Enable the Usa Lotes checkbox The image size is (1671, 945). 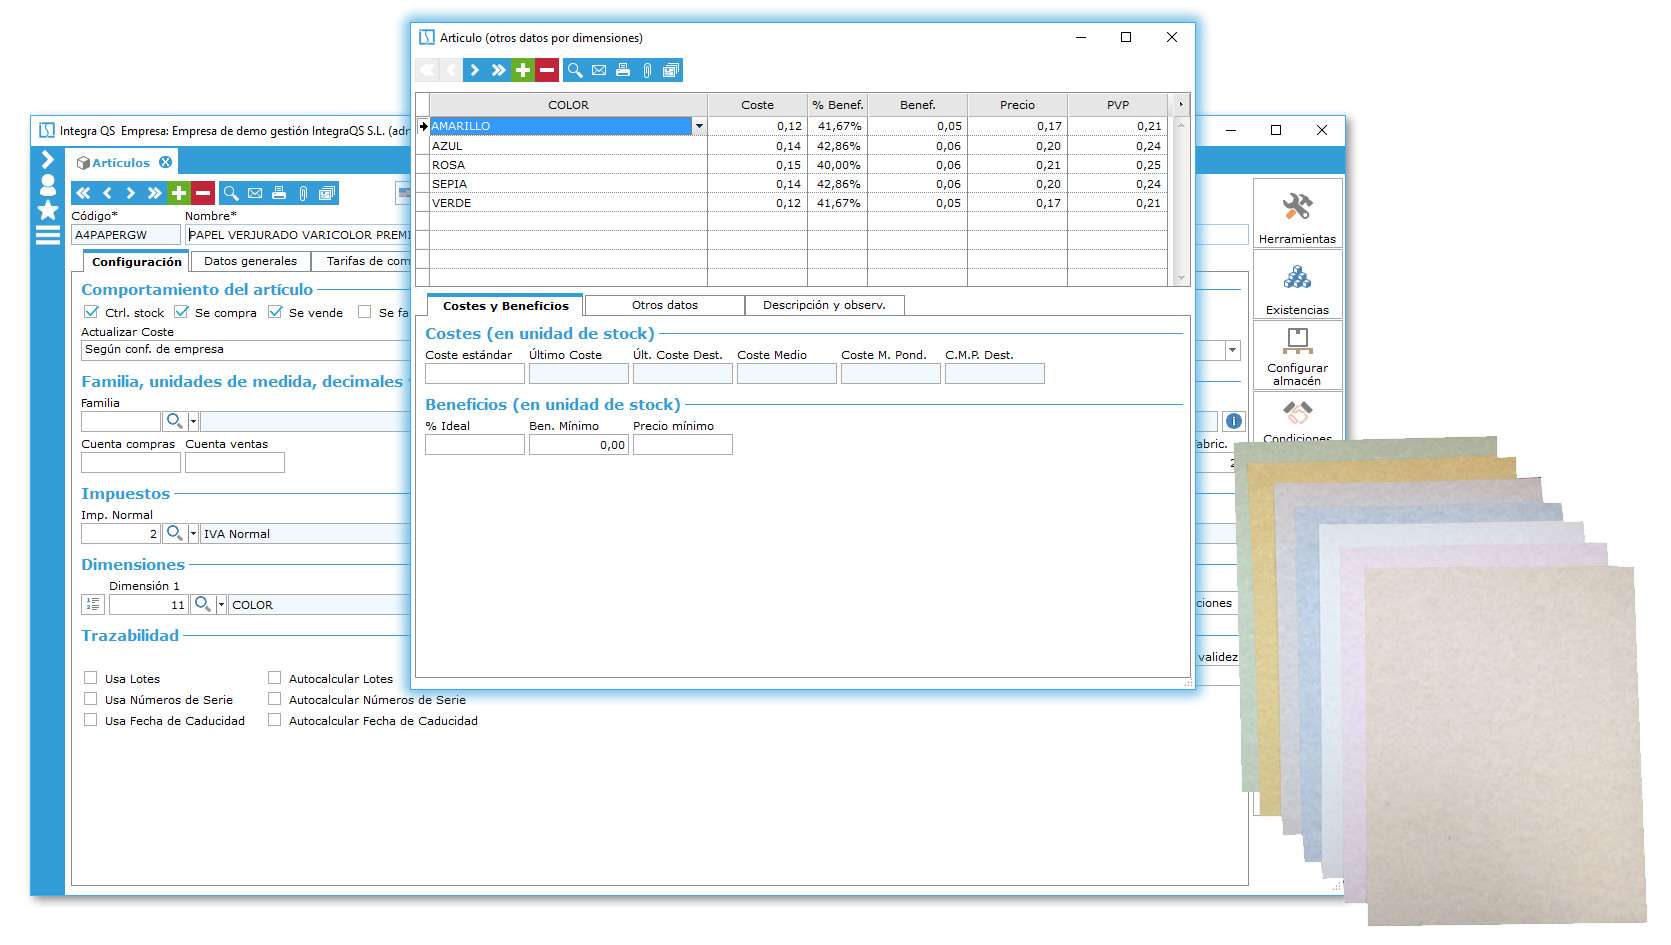pyautogui.click(x=91, y=678)
